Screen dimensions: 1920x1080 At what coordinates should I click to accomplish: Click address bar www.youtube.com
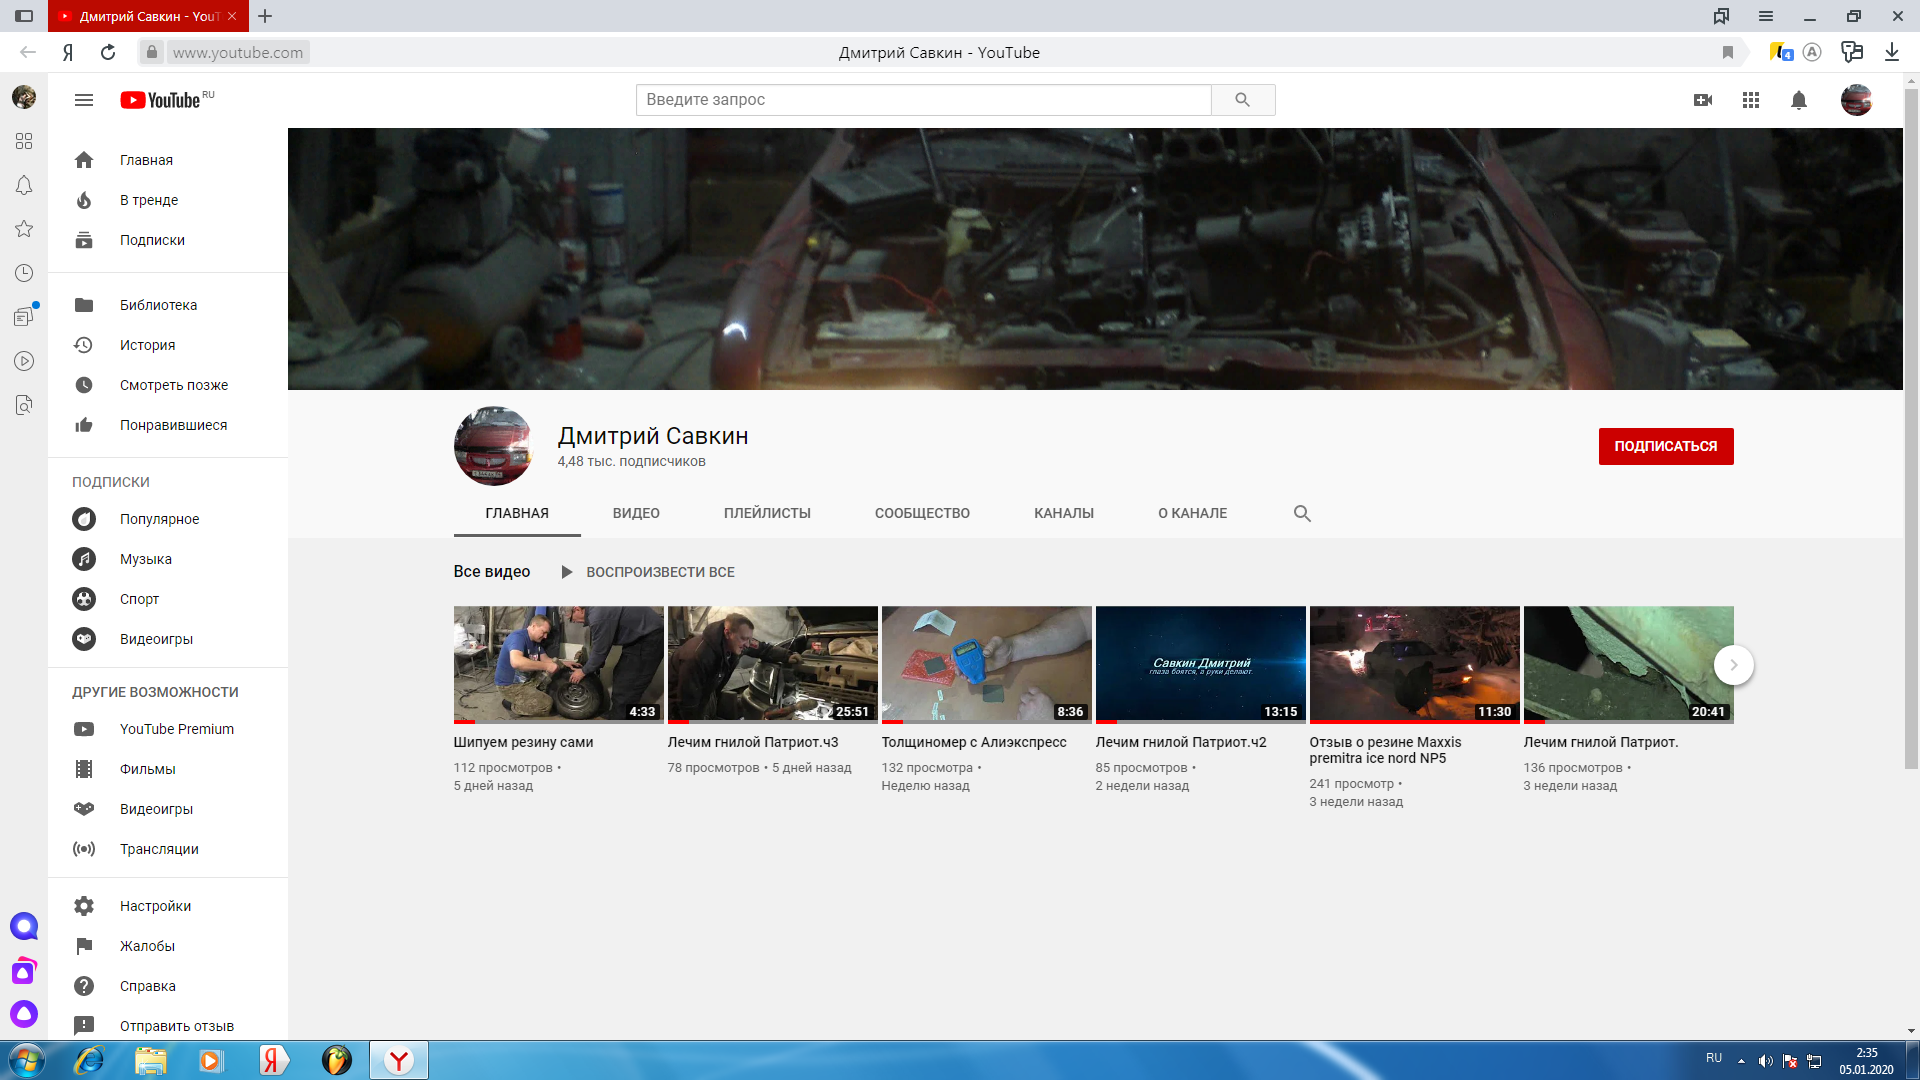click(238, 52)
